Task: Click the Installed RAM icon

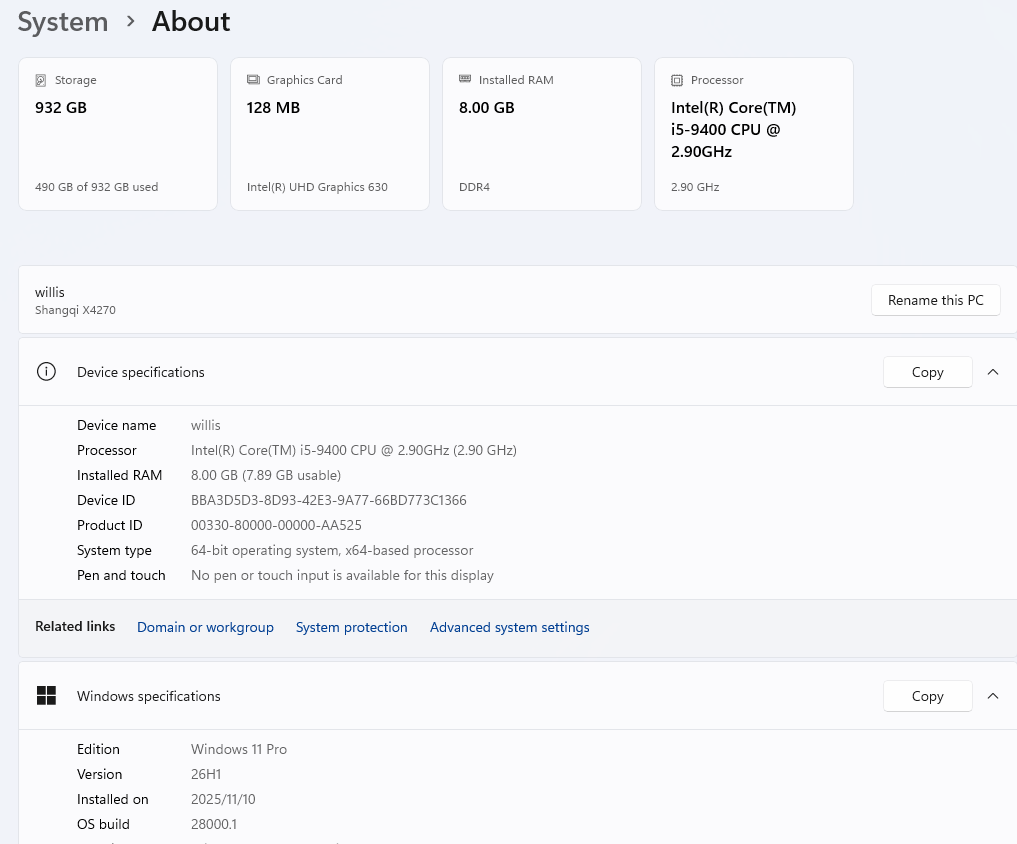Action: (465, 80)
